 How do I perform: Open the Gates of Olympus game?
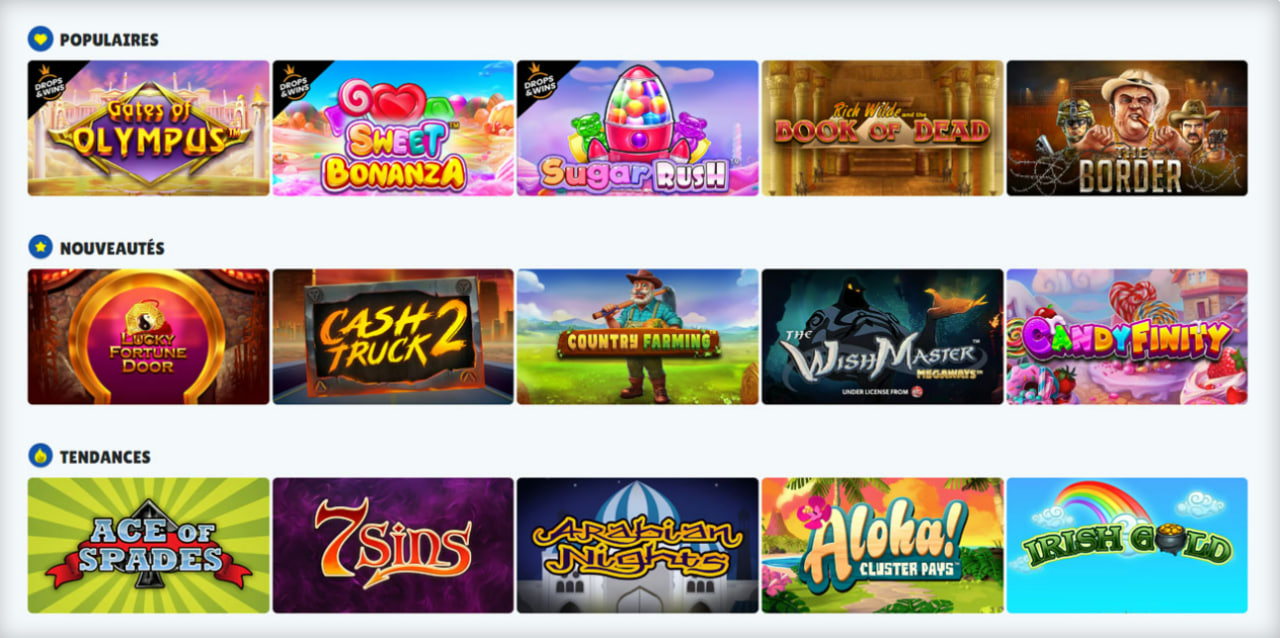[x=149, y=128]
